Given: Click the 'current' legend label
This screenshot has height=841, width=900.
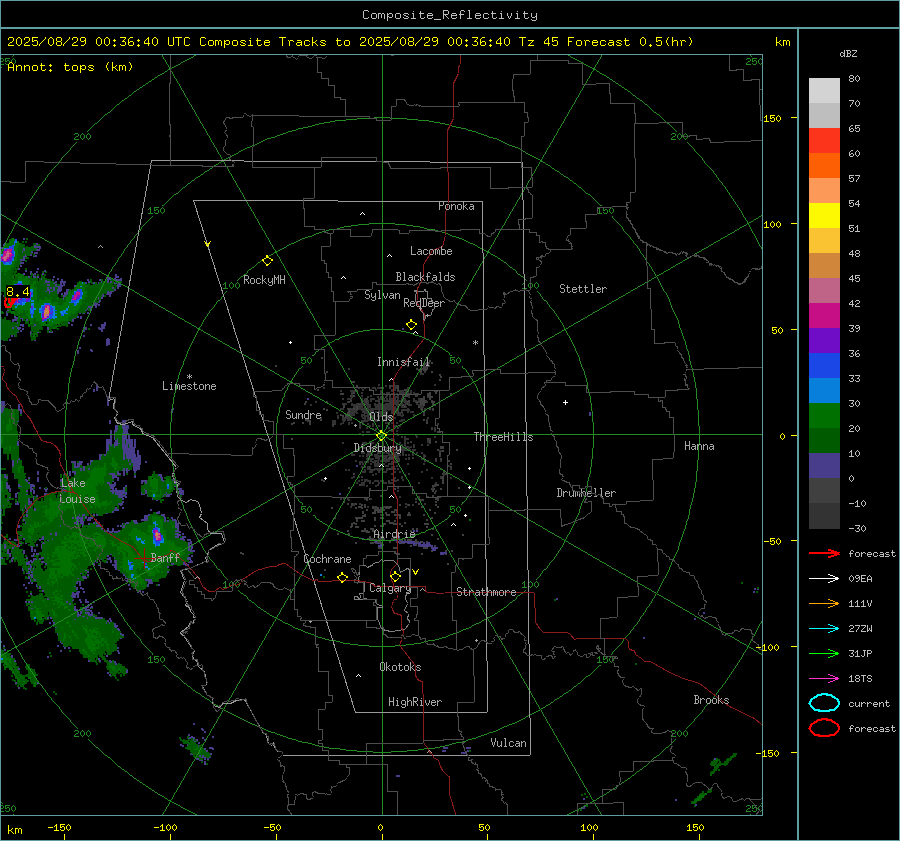Looking at the screenshot, I should pos(869,703).
